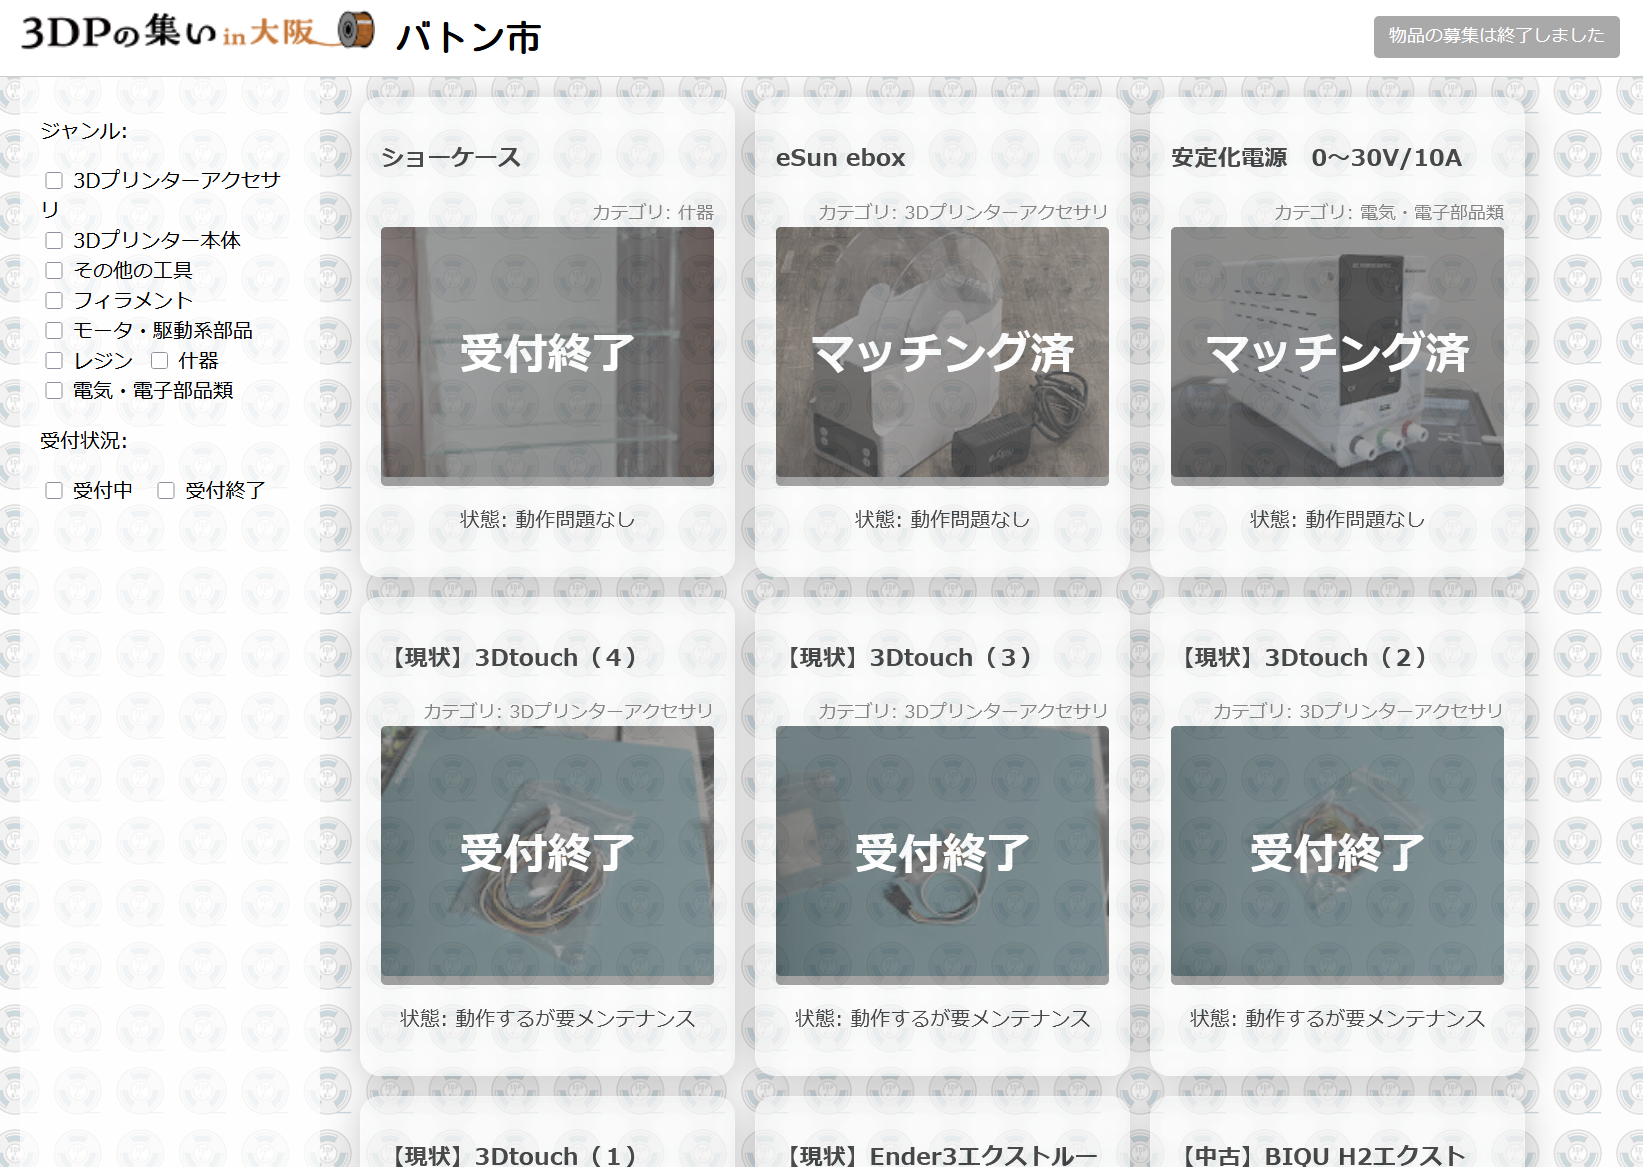Image resolution: width=1643 pixels, height=1167 pixels.
Task: Click the 3DPの集い in 大阪 logo
Action: pyautogui.click(x=197, y=32)
